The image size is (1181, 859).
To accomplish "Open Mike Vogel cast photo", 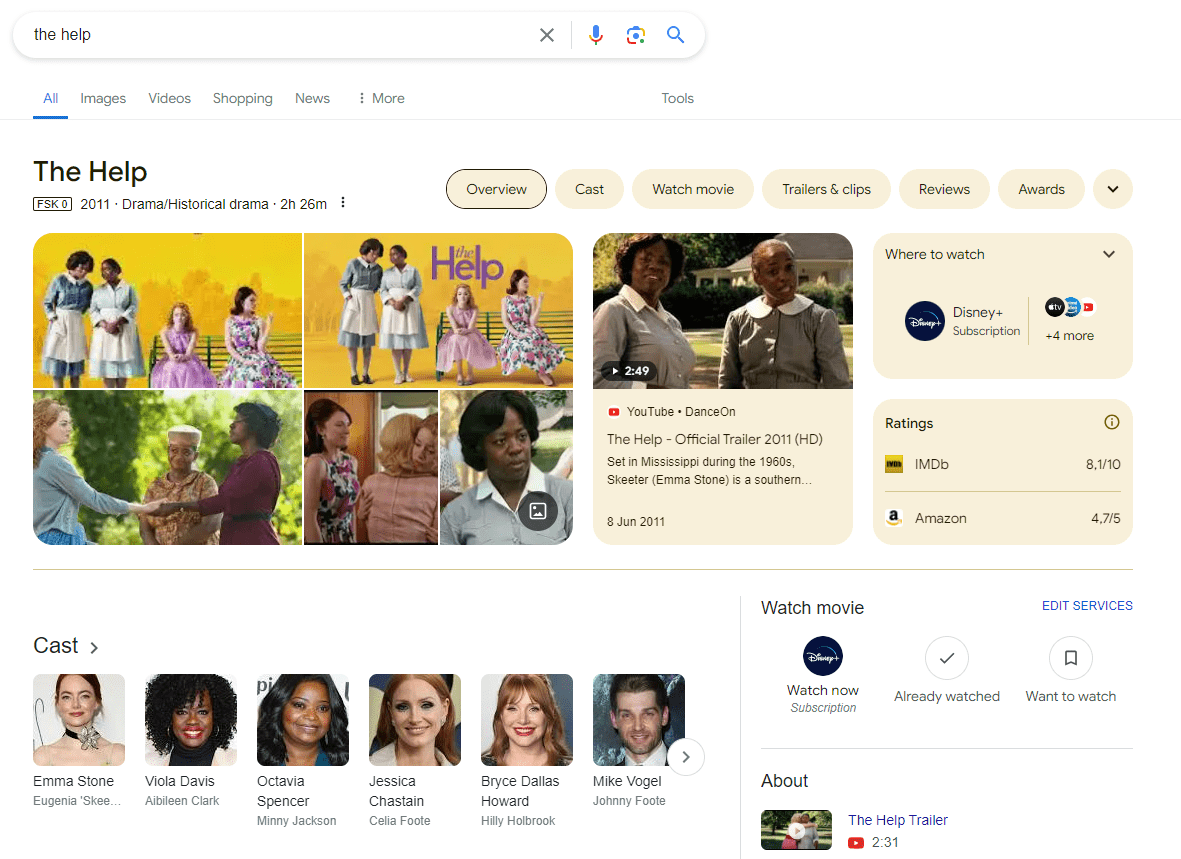I will tap(639, 720).
